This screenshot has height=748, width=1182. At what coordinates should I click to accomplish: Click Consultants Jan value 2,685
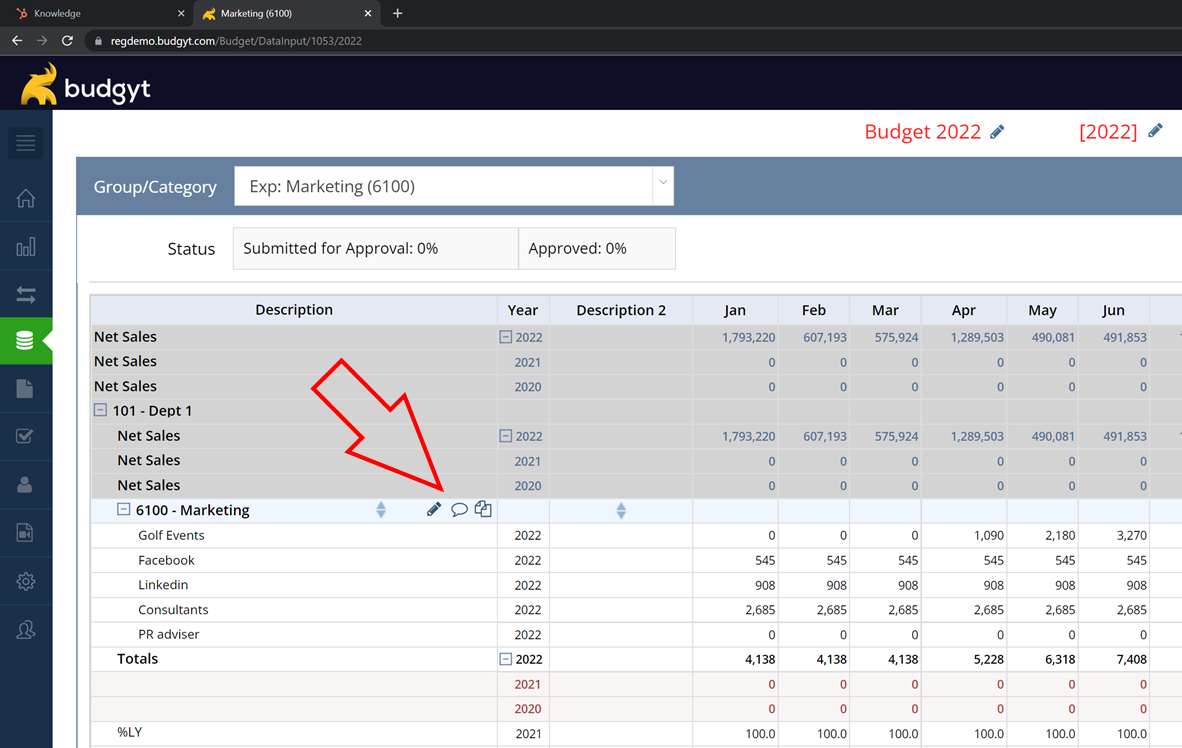click(x=760, y=609)
